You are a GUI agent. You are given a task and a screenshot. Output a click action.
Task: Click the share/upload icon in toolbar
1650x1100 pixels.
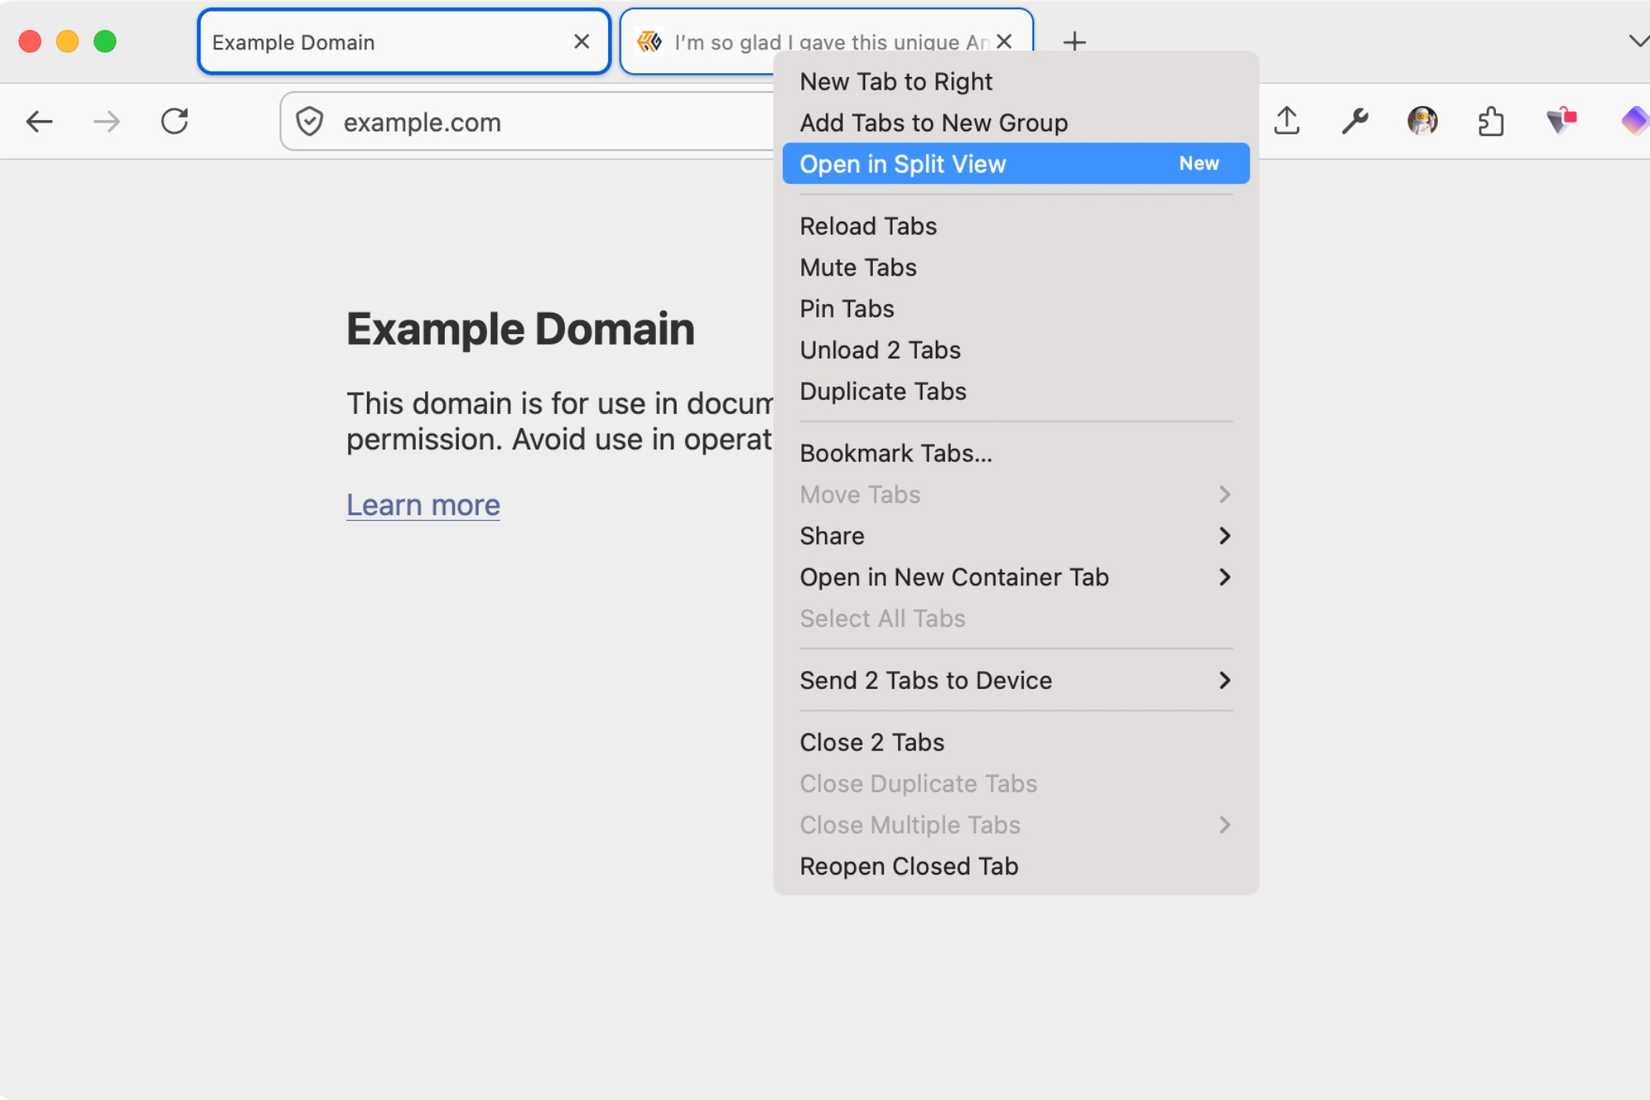click(x=1287, y=121)
